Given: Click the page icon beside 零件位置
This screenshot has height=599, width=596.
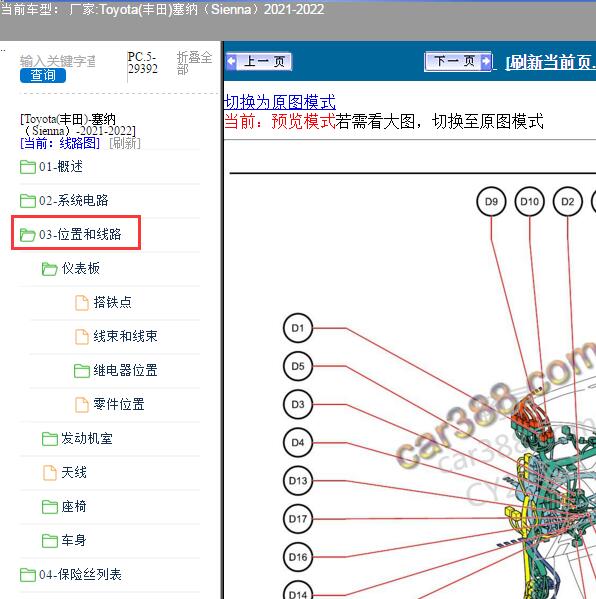Looking at the screenshot, I should [81, 405].
